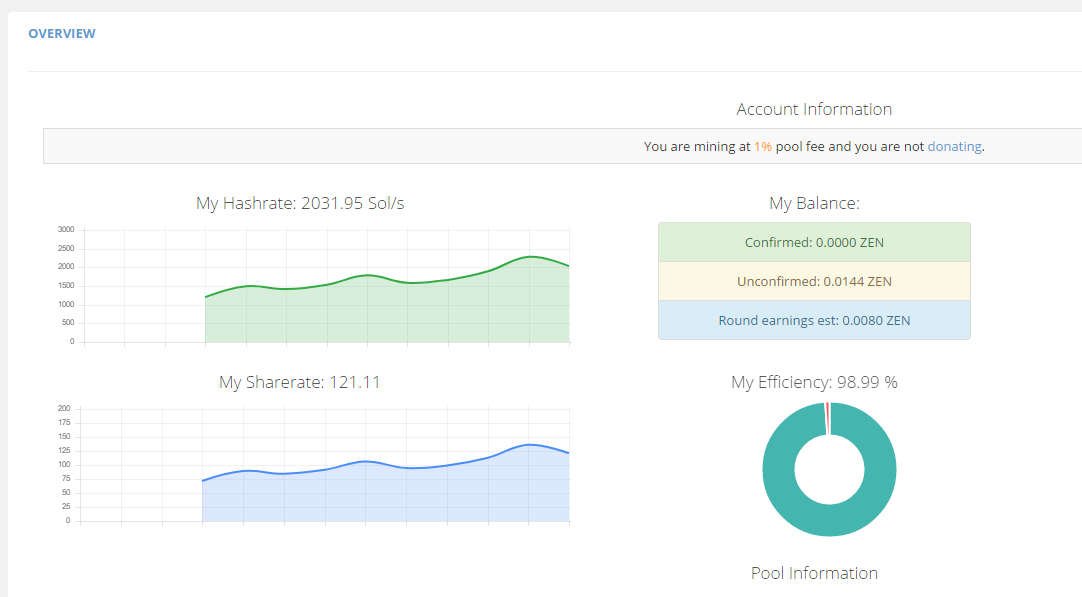The image size is (1082, 597).
Task: Click the orange 1% pool fee text
Action: pos(763,146)
